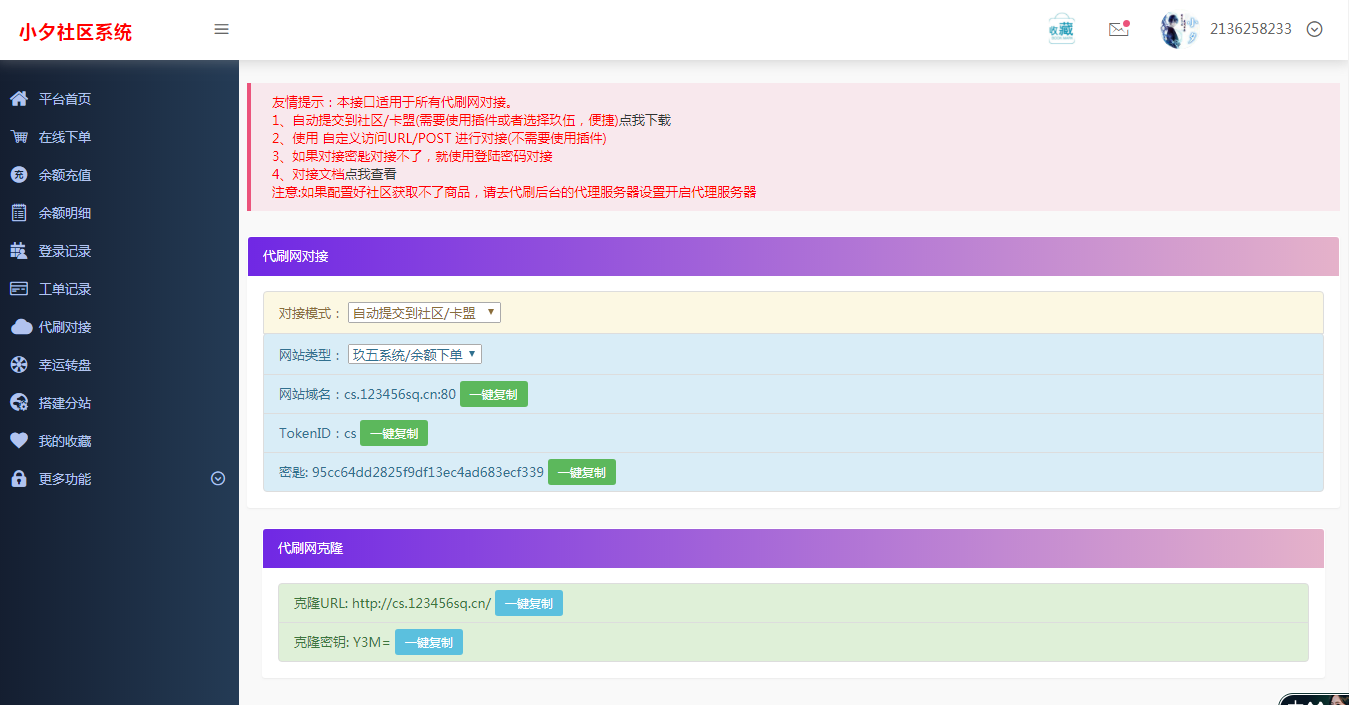Click the wheel icon for 幸运转盘
The width and height of the screenshot is (1349, 705).
click(x=18, y=365)
